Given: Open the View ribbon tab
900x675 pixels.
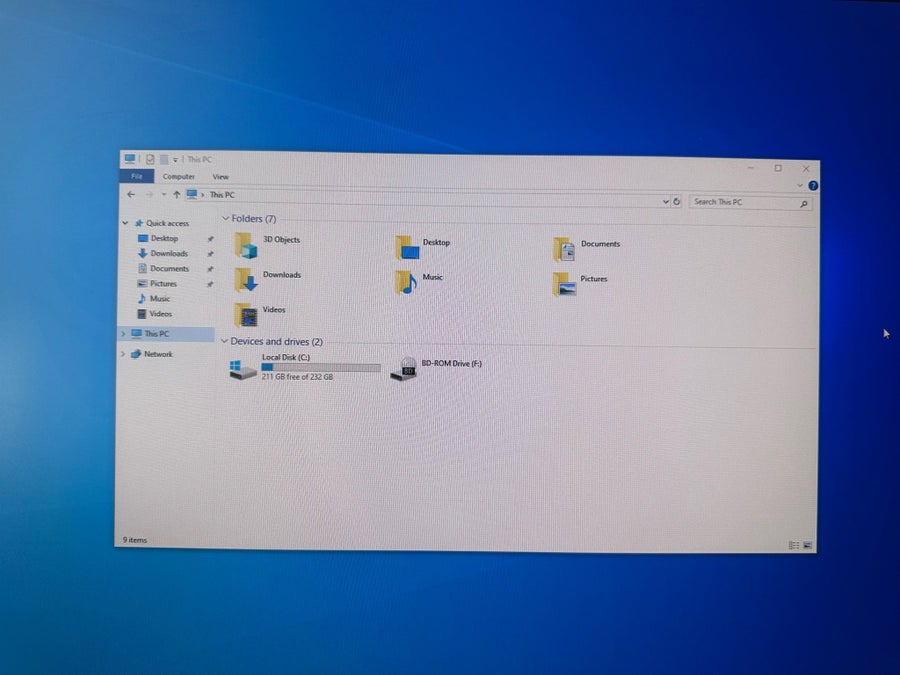Looking at the screenshot, I should point(220,177).
